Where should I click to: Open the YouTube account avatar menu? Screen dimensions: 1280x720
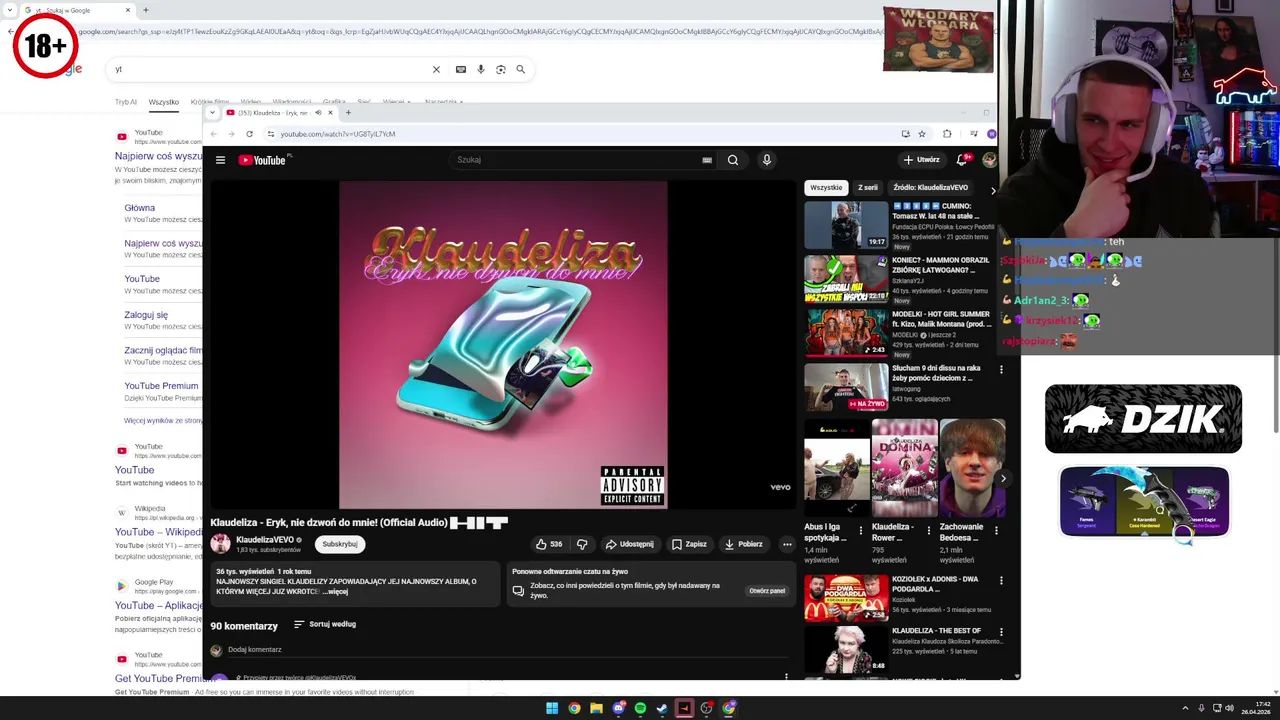[x=989, y=160]
